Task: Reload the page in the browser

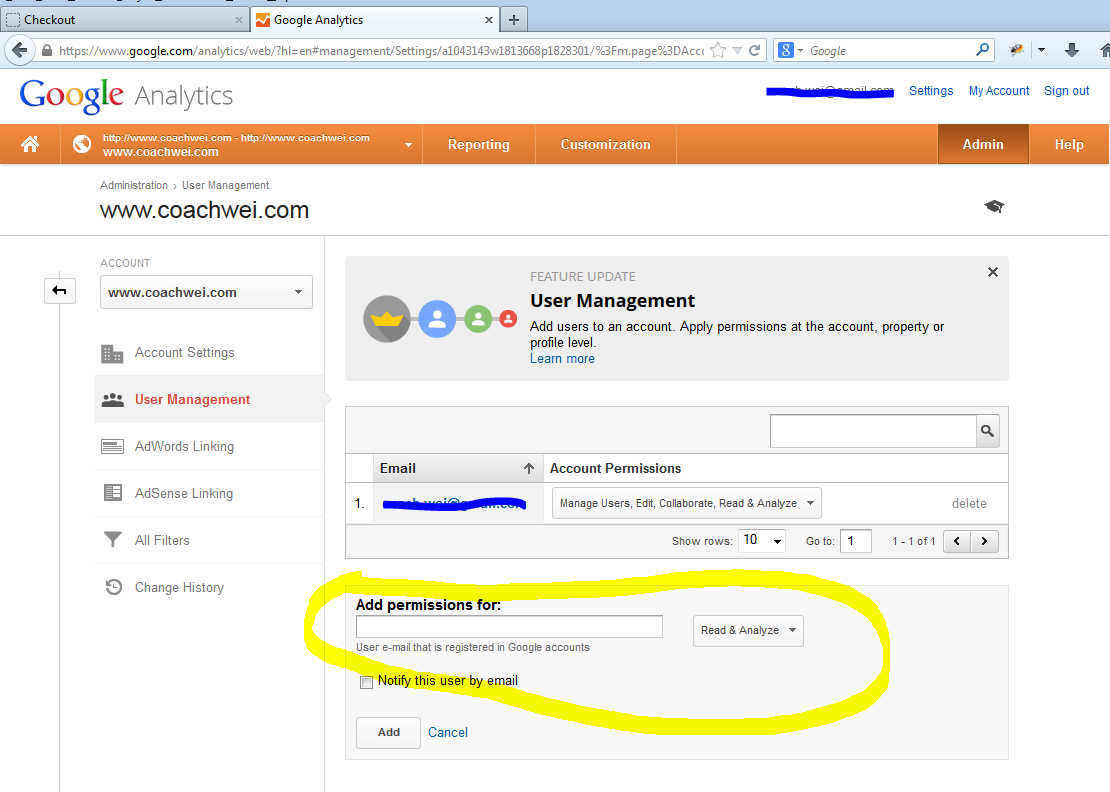Action: click(756, 50)
